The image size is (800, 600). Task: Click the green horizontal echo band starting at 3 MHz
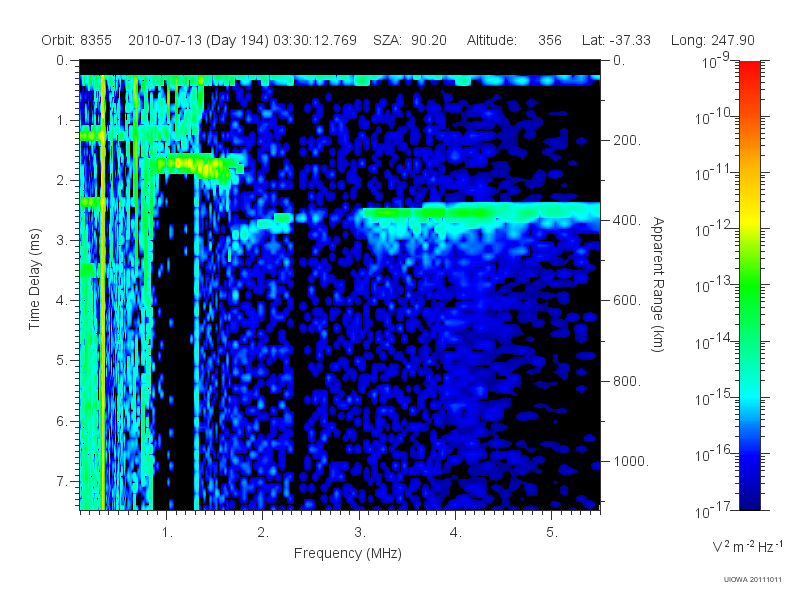[x=481, y=214]
